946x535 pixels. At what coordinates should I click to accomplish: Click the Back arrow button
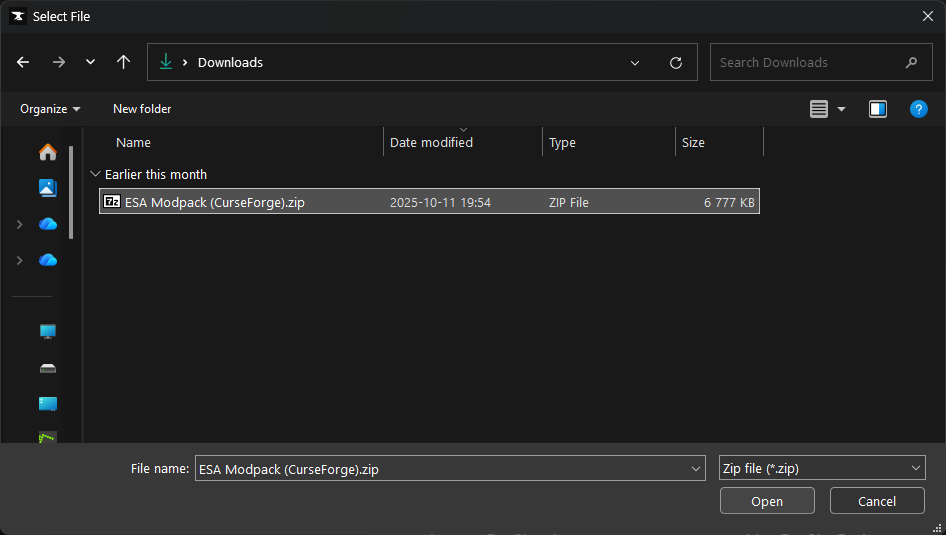23,62
